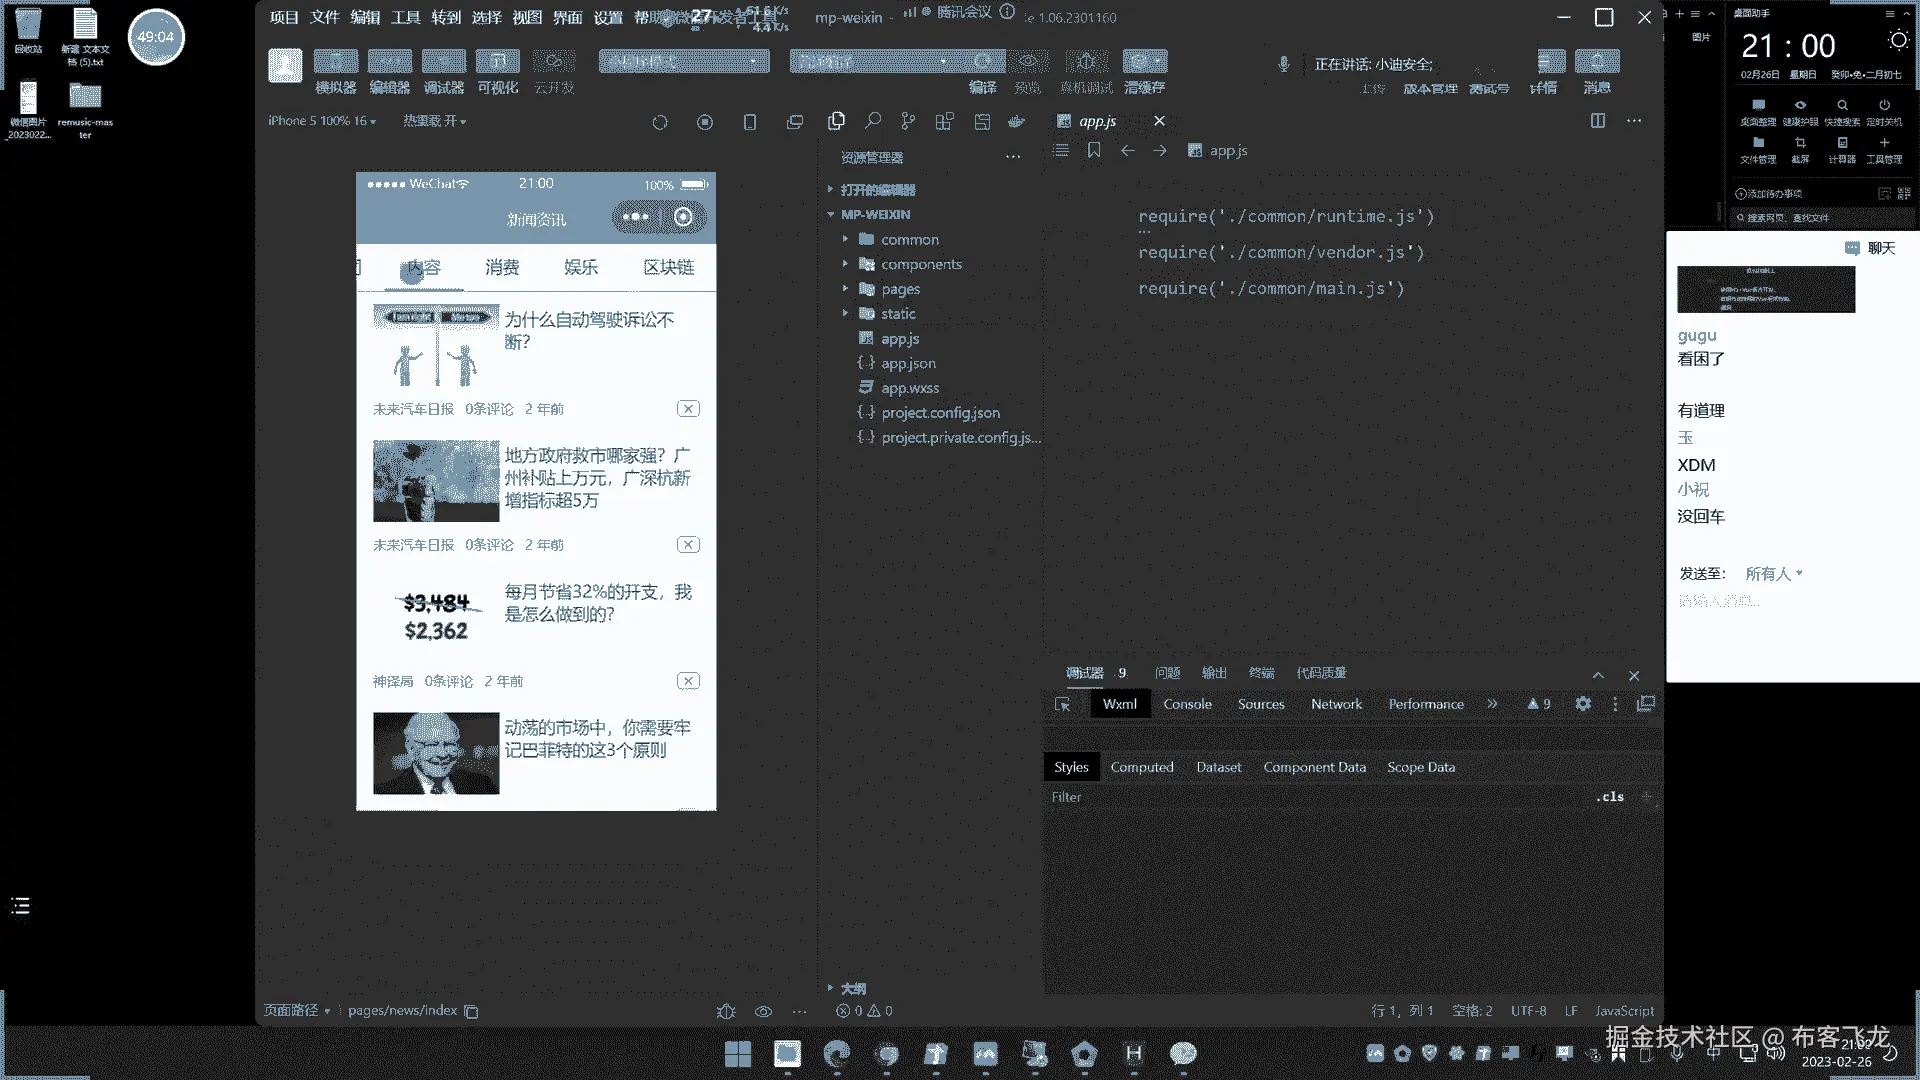
Task: Tap the 消费 category in simulator
Action: (x=502, y=267)
